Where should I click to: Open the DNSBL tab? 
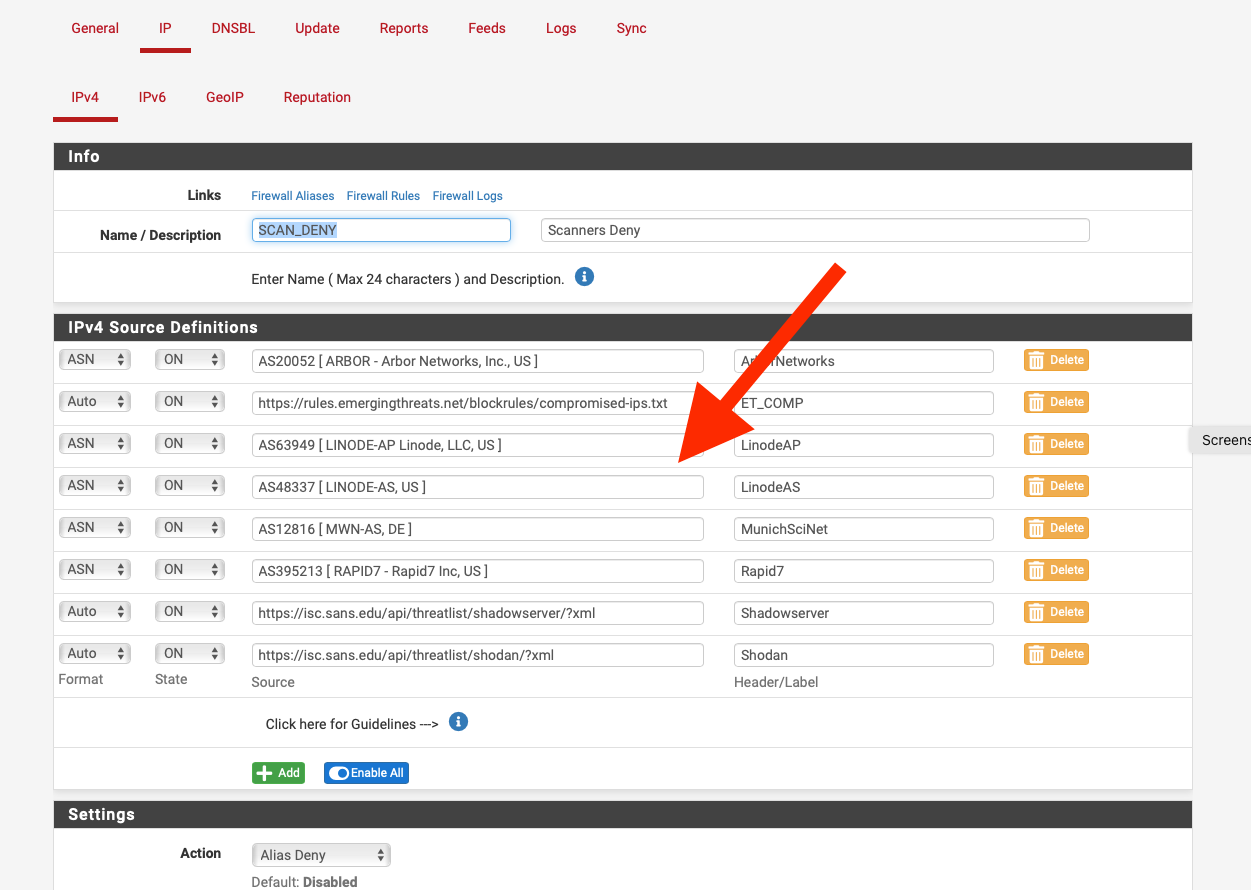[x=233, y=28]
